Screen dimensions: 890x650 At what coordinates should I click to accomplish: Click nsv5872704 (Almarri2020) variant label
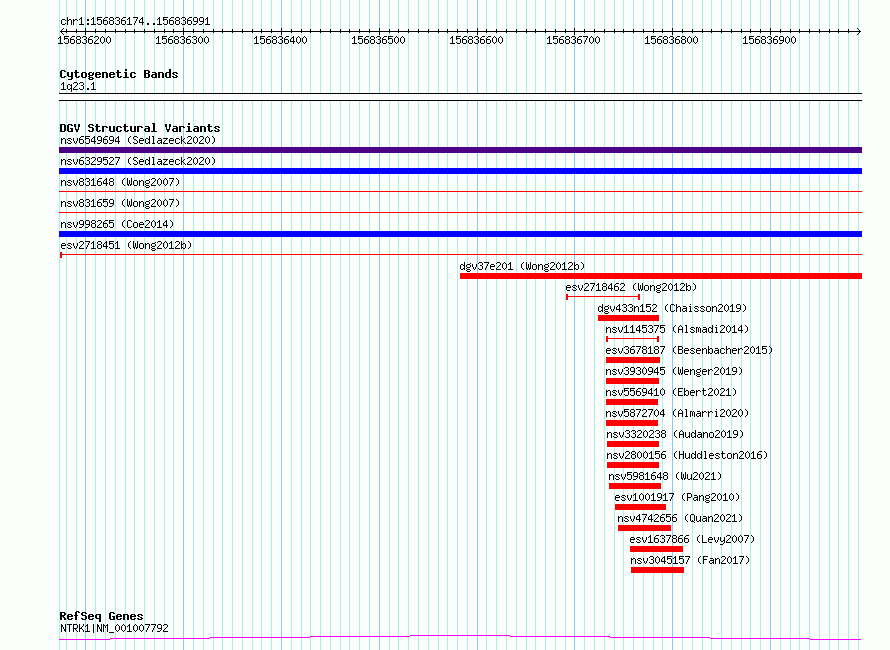click(x=677, y=413)
